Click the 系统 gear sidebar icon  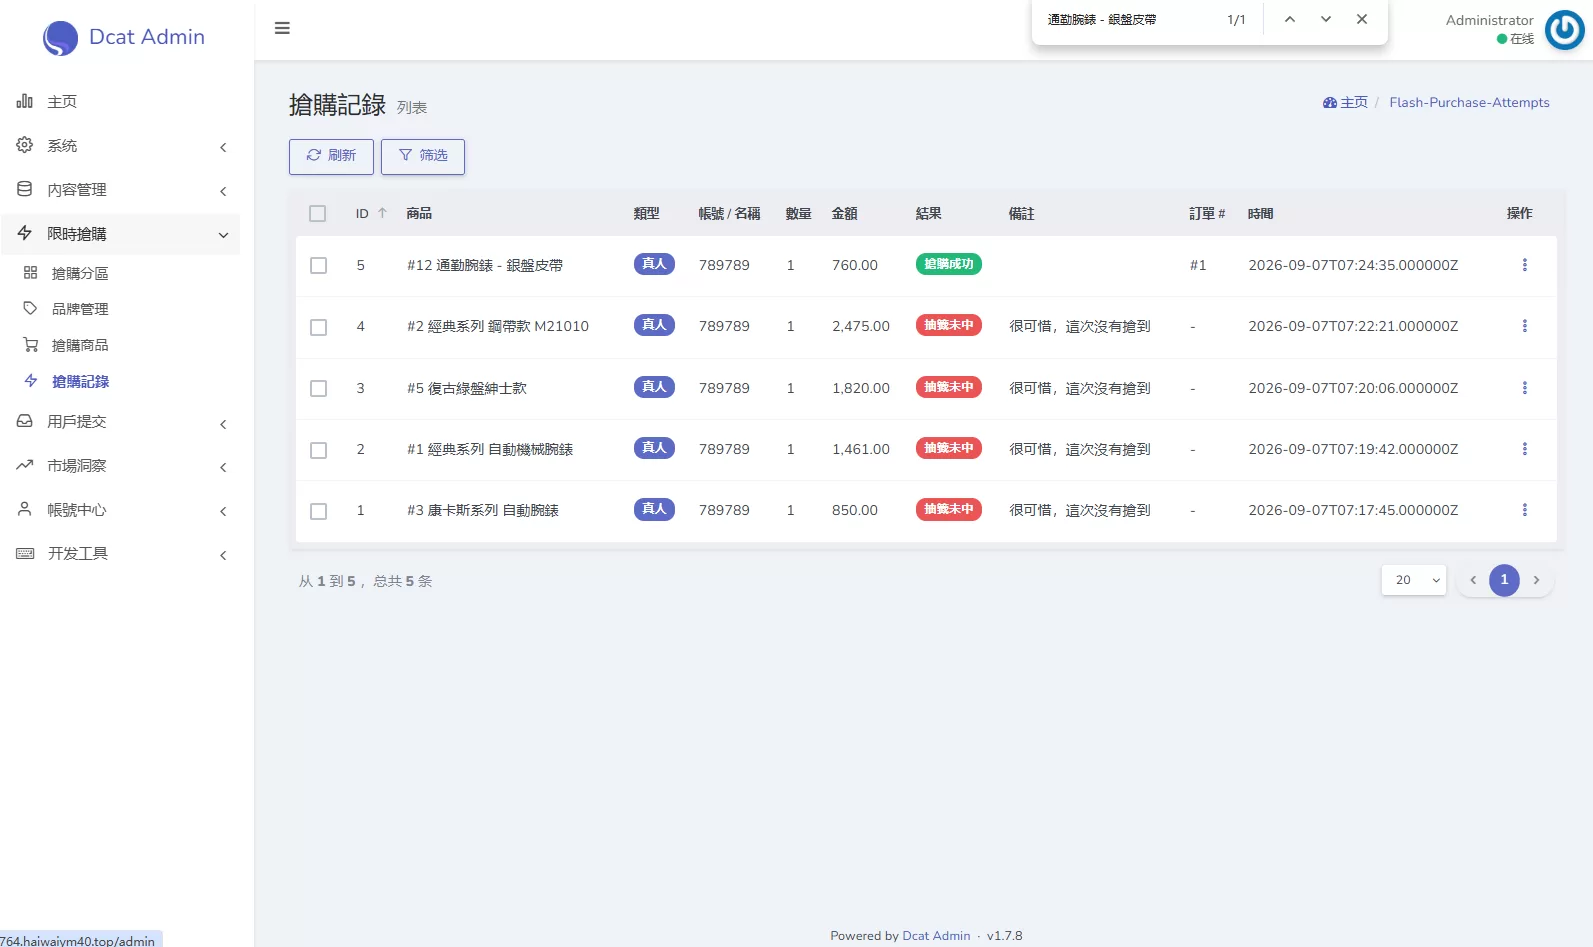[25, 145]
